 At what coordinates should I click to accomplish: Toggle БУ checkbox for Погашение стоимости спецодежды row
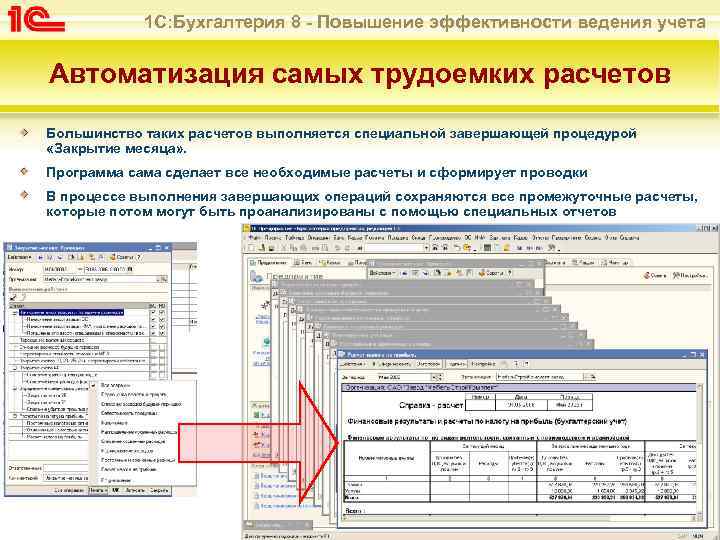click(x=153, y=332)
